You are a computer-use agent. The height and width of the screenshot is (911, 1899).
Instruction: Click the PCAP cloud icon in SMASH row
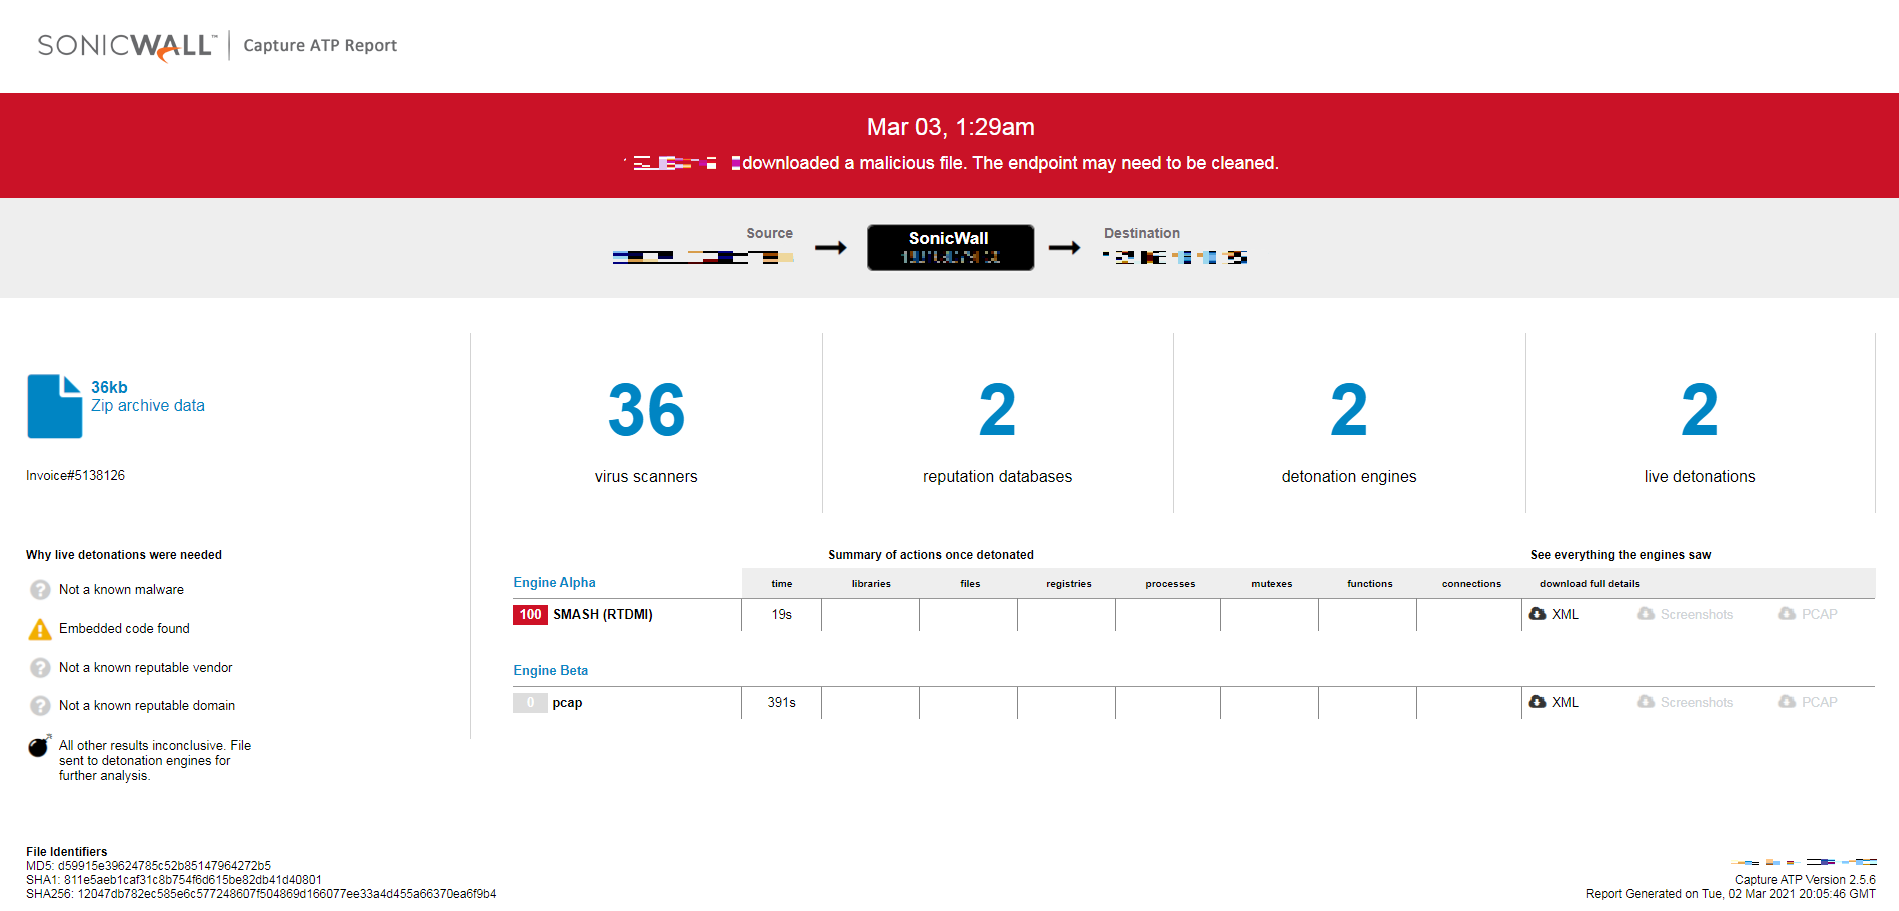click(1787, 614)
